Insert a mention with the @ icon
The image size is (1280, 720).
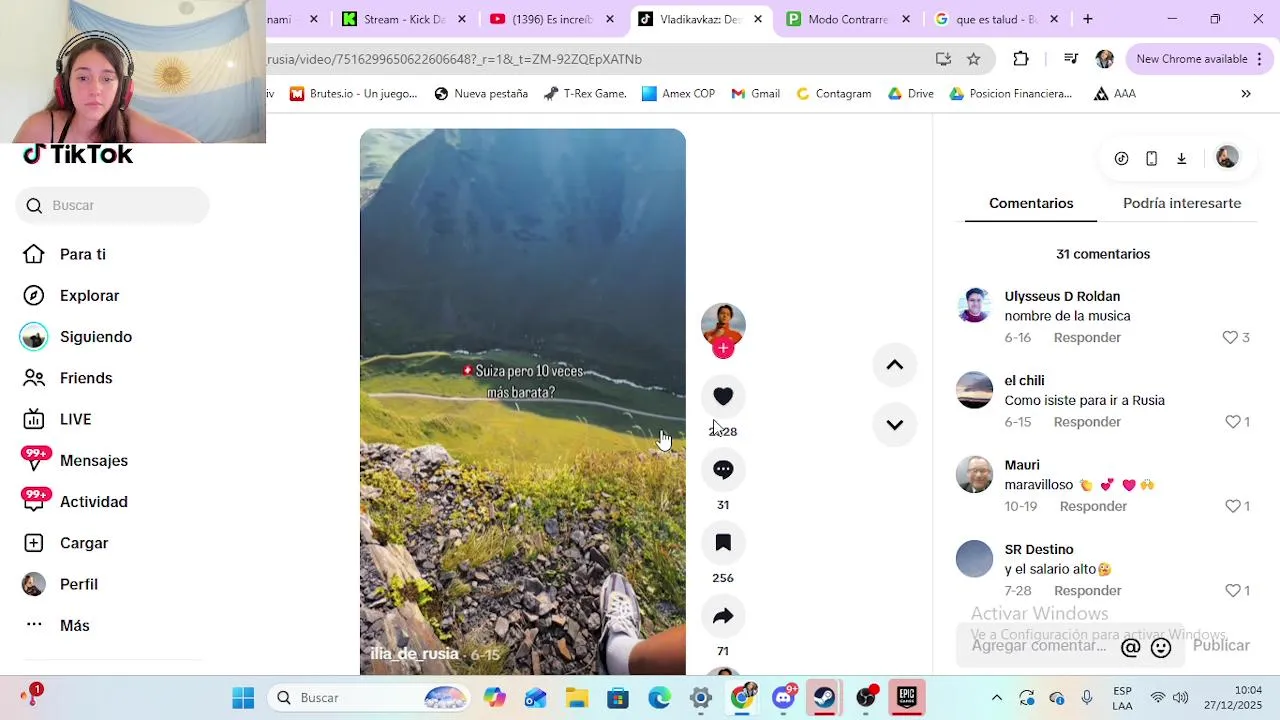[x=1130, y=648]
